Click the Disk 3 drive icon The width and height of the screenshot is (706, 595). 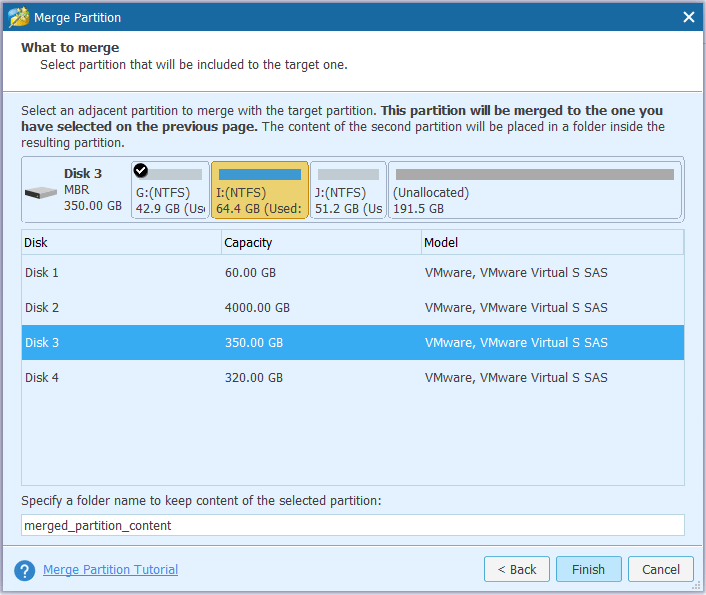pos(41,191)
